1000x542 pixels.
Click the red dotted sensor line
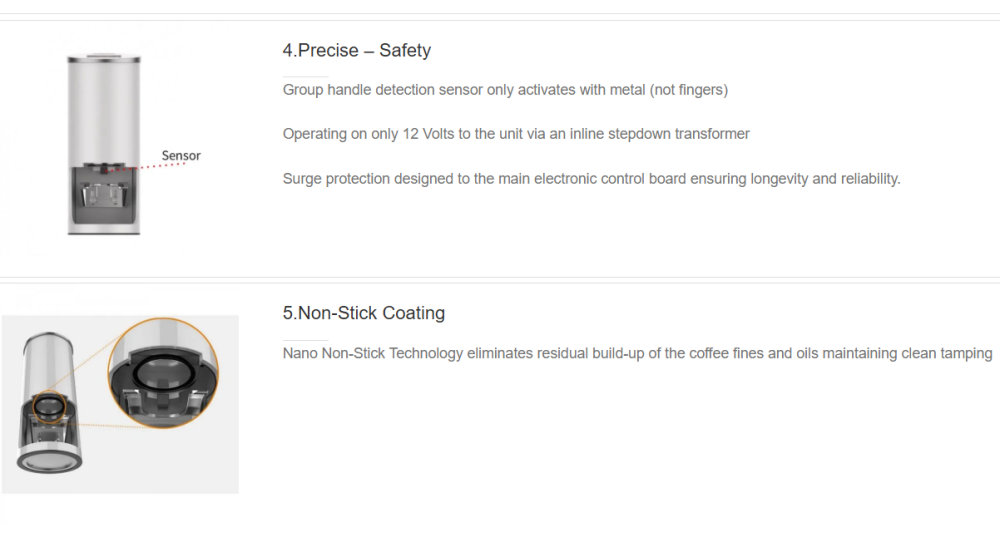[148, 165]
